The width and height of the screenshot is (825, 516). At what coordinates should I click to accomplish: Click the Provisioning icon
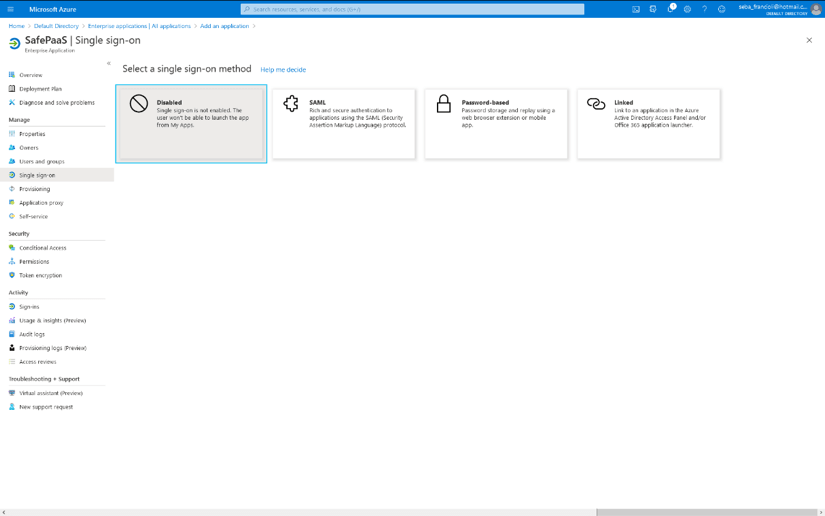point(12,188)
